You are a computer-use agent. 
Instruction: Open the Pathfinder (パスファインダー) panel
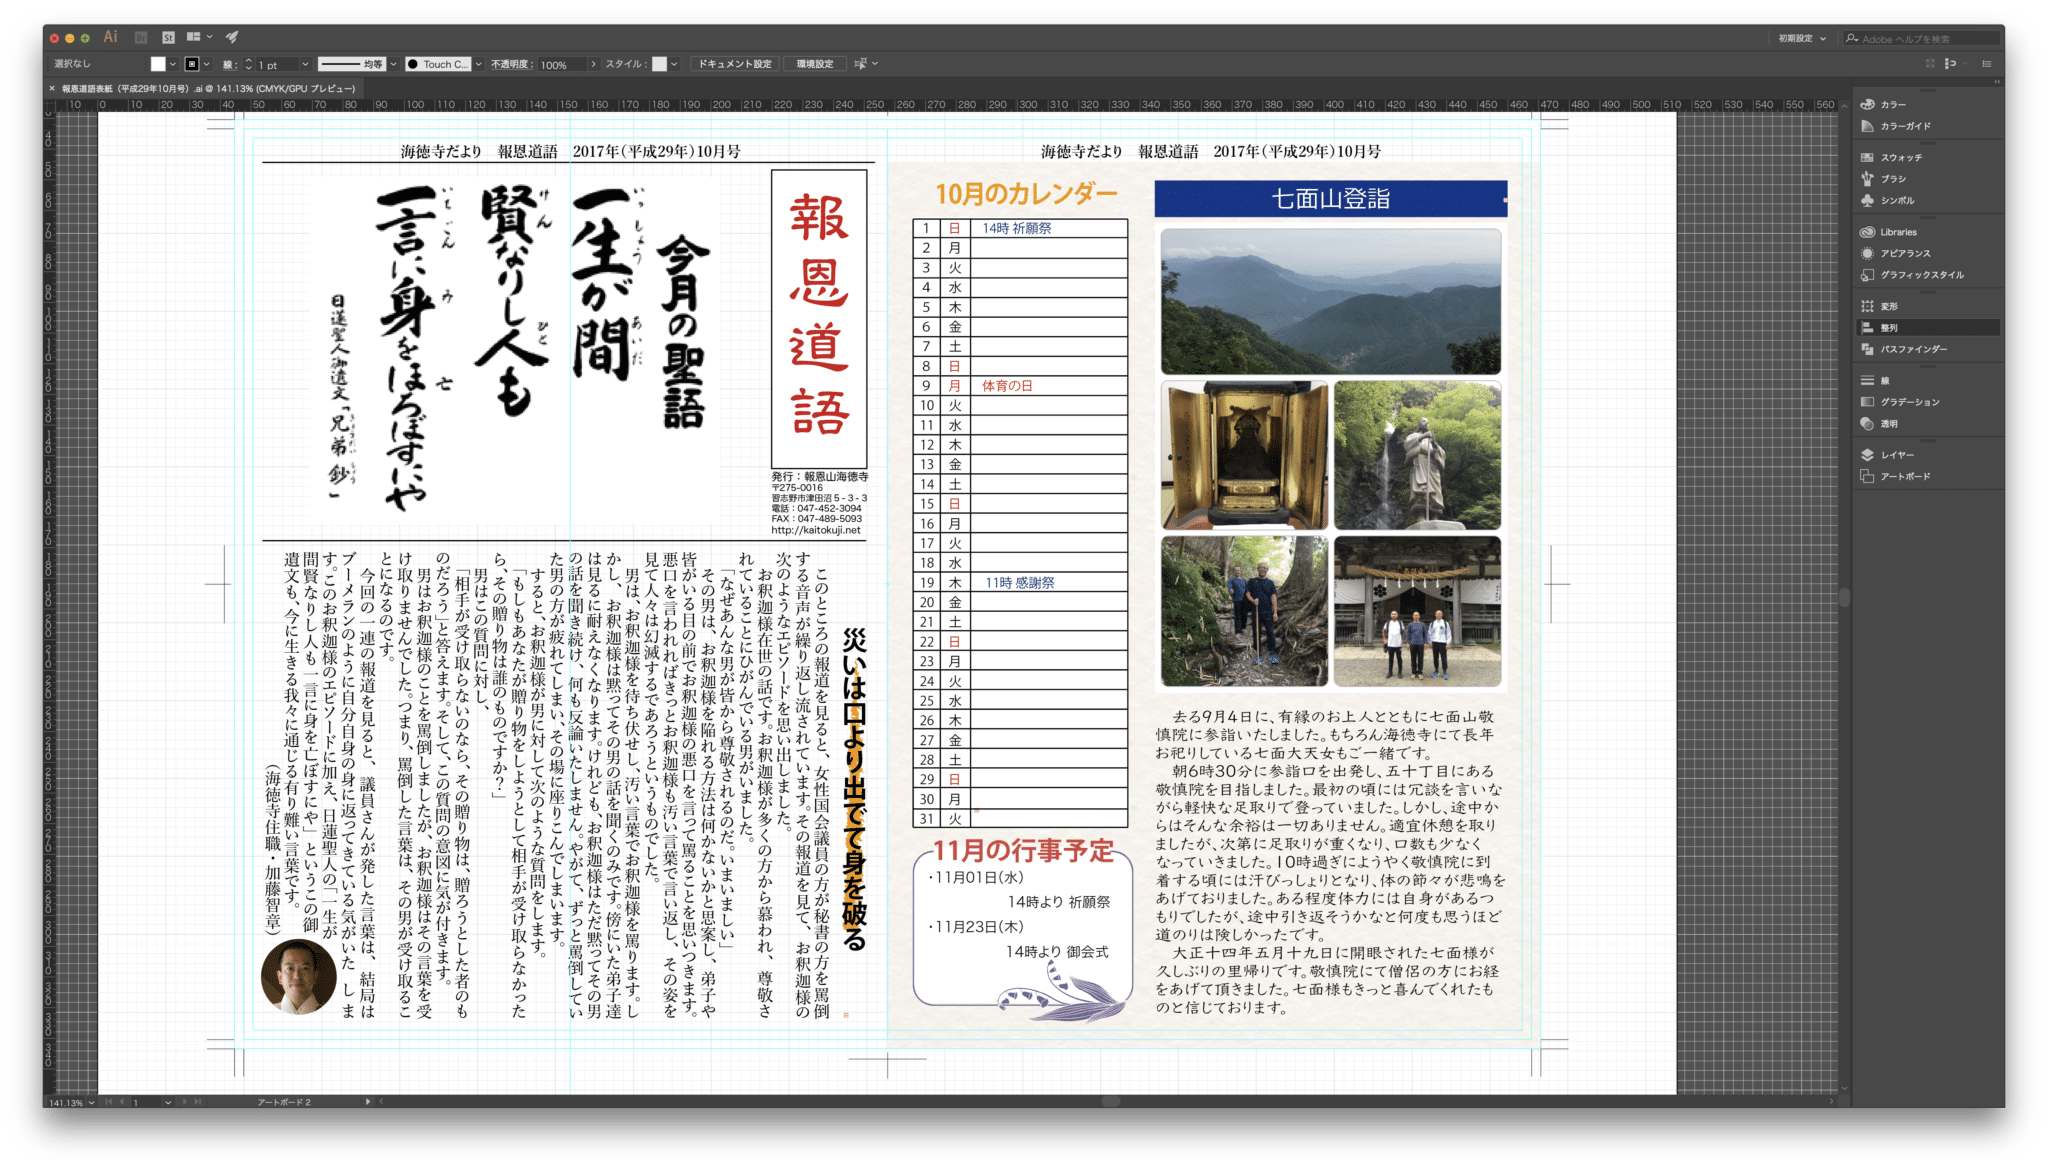(1913, 349)
